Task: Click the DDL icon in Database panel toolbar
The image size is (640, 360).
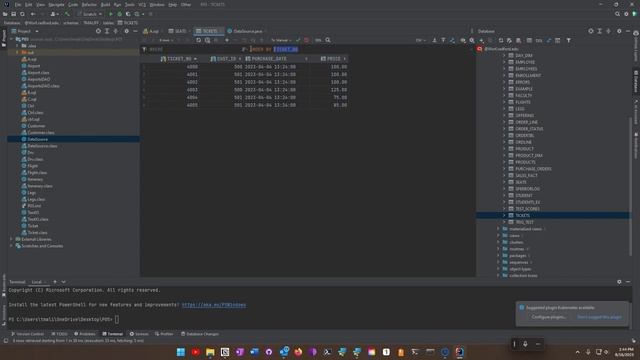Action: coord(539,40)
